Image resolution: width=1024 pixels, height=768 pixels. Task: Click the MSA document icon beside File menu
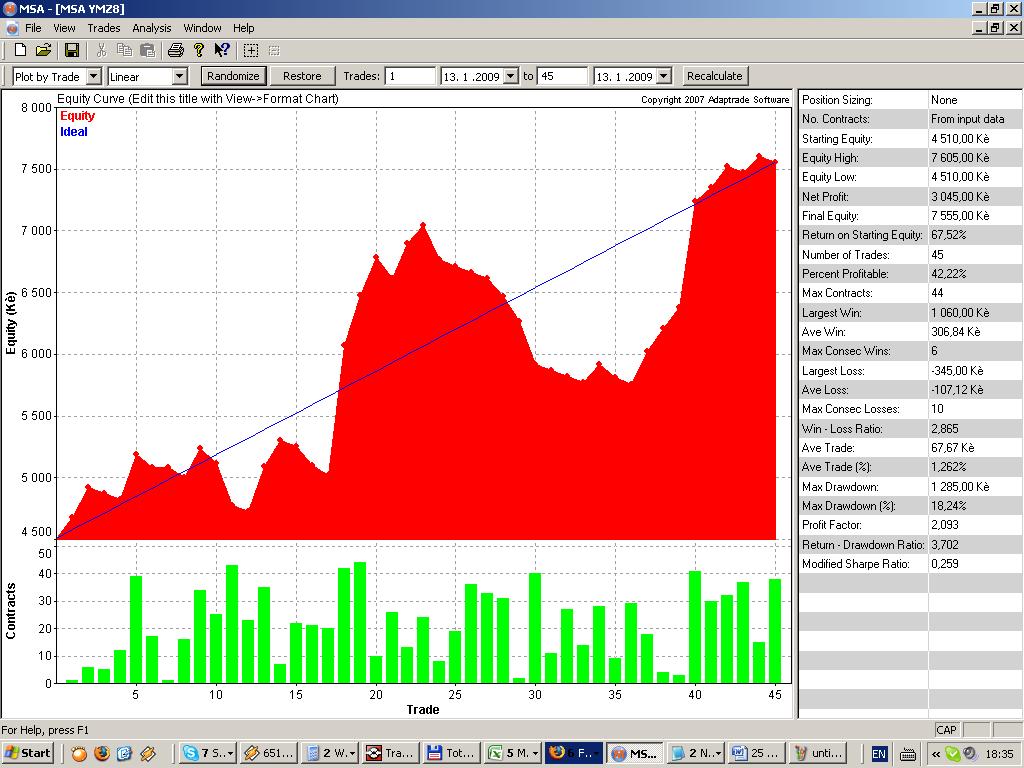[12, 28]
